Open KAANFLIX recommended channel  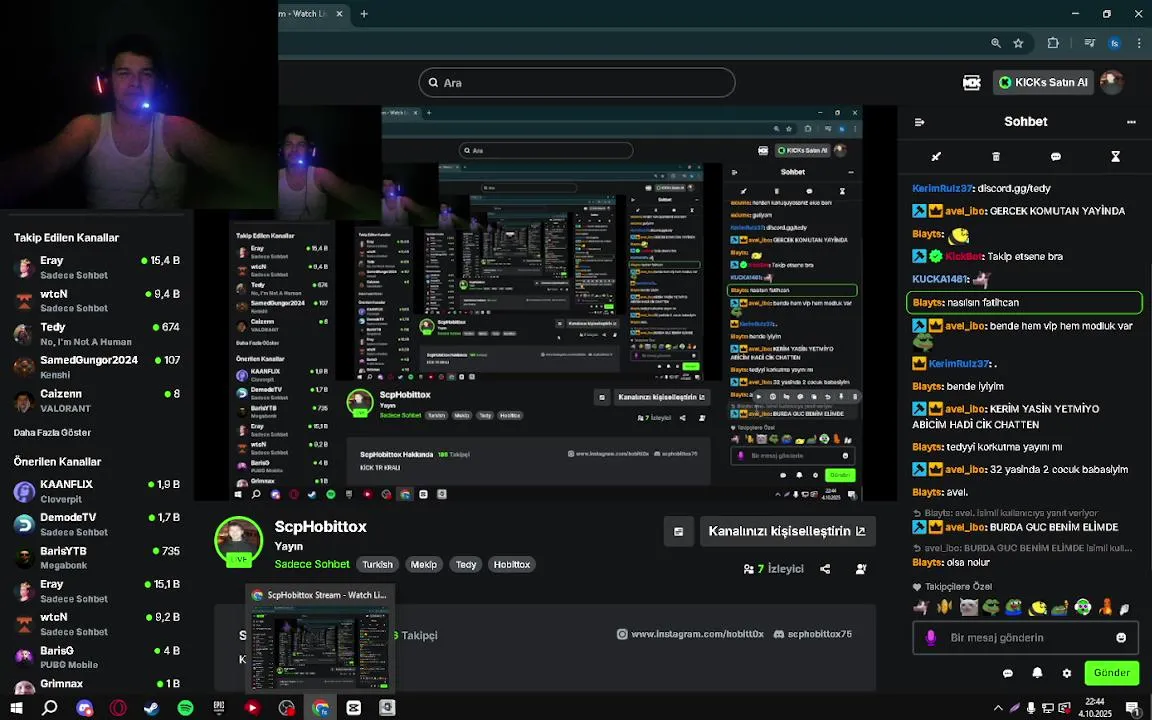[97, 492]
